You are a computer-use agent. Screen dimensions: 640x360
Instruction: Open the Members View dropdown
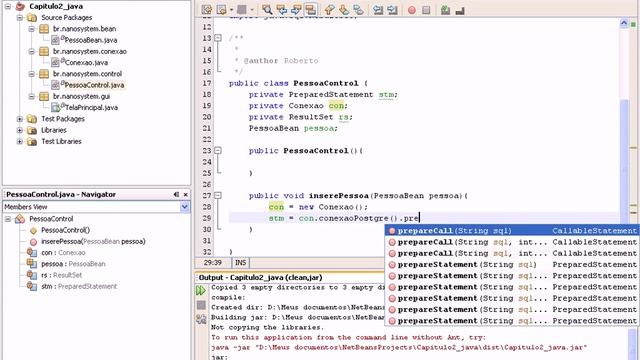[184, 207]
